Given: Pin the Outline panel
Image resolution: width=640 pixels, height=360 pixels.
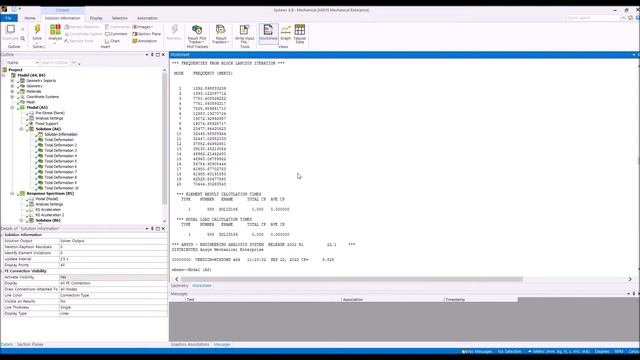Looking at the screenshot, I should [152, 55].
